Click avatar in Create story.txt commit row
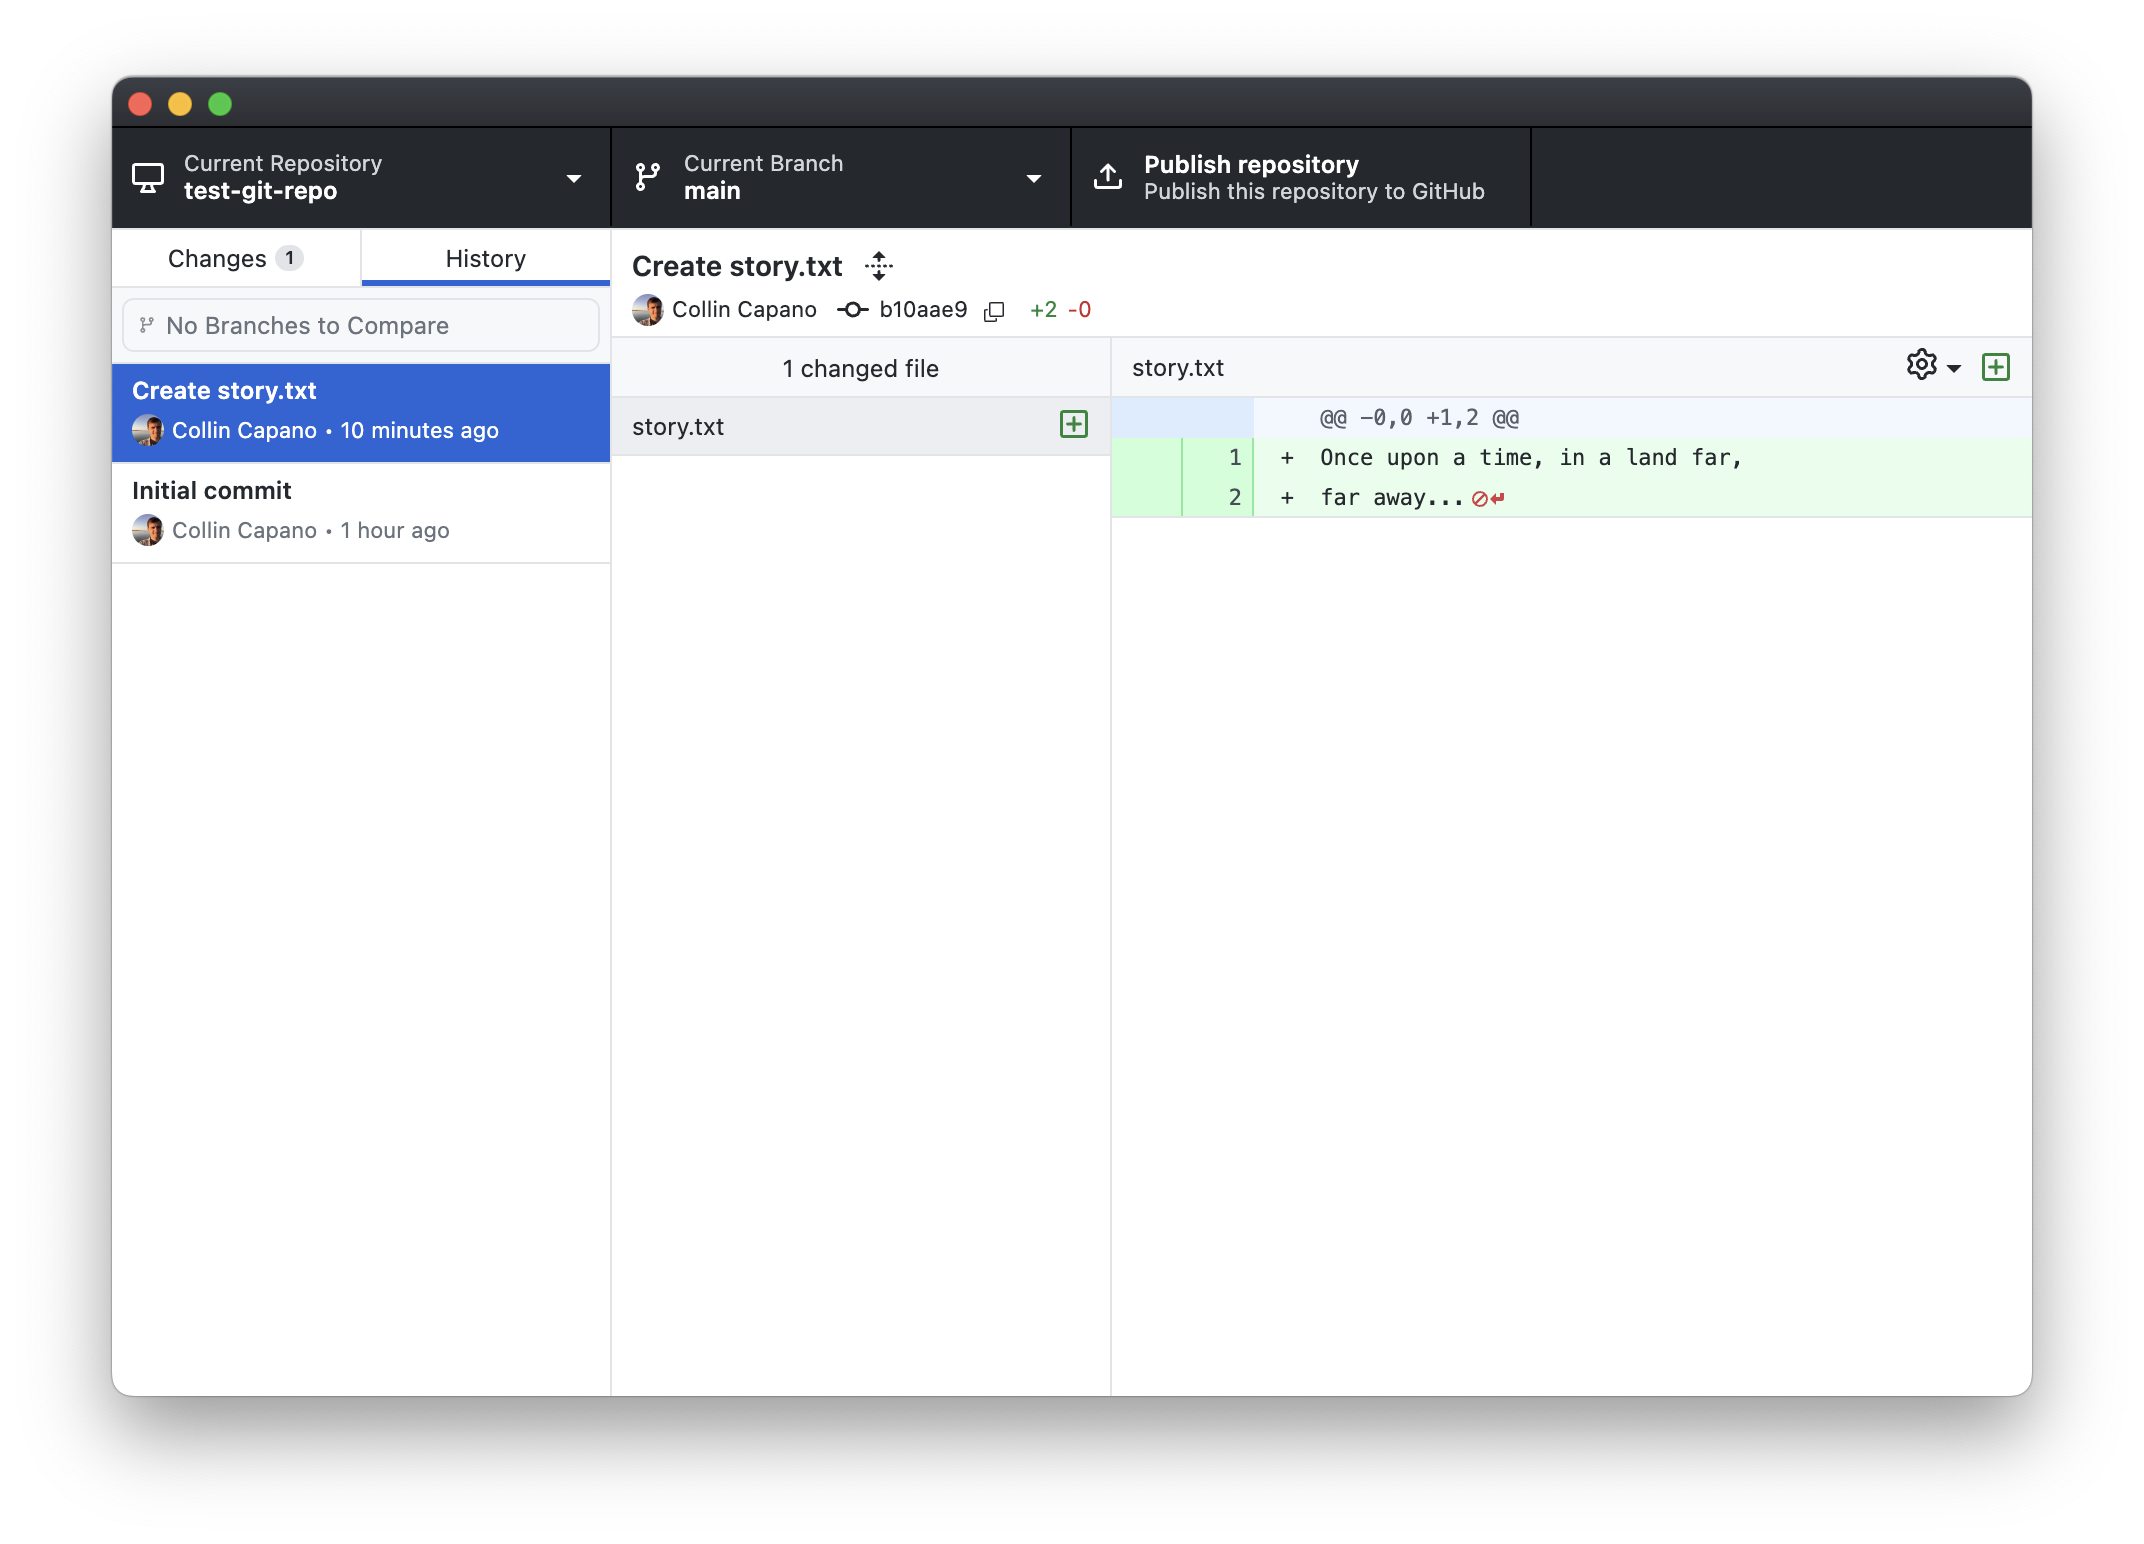 pyautogui.click(x=148, y=430)
